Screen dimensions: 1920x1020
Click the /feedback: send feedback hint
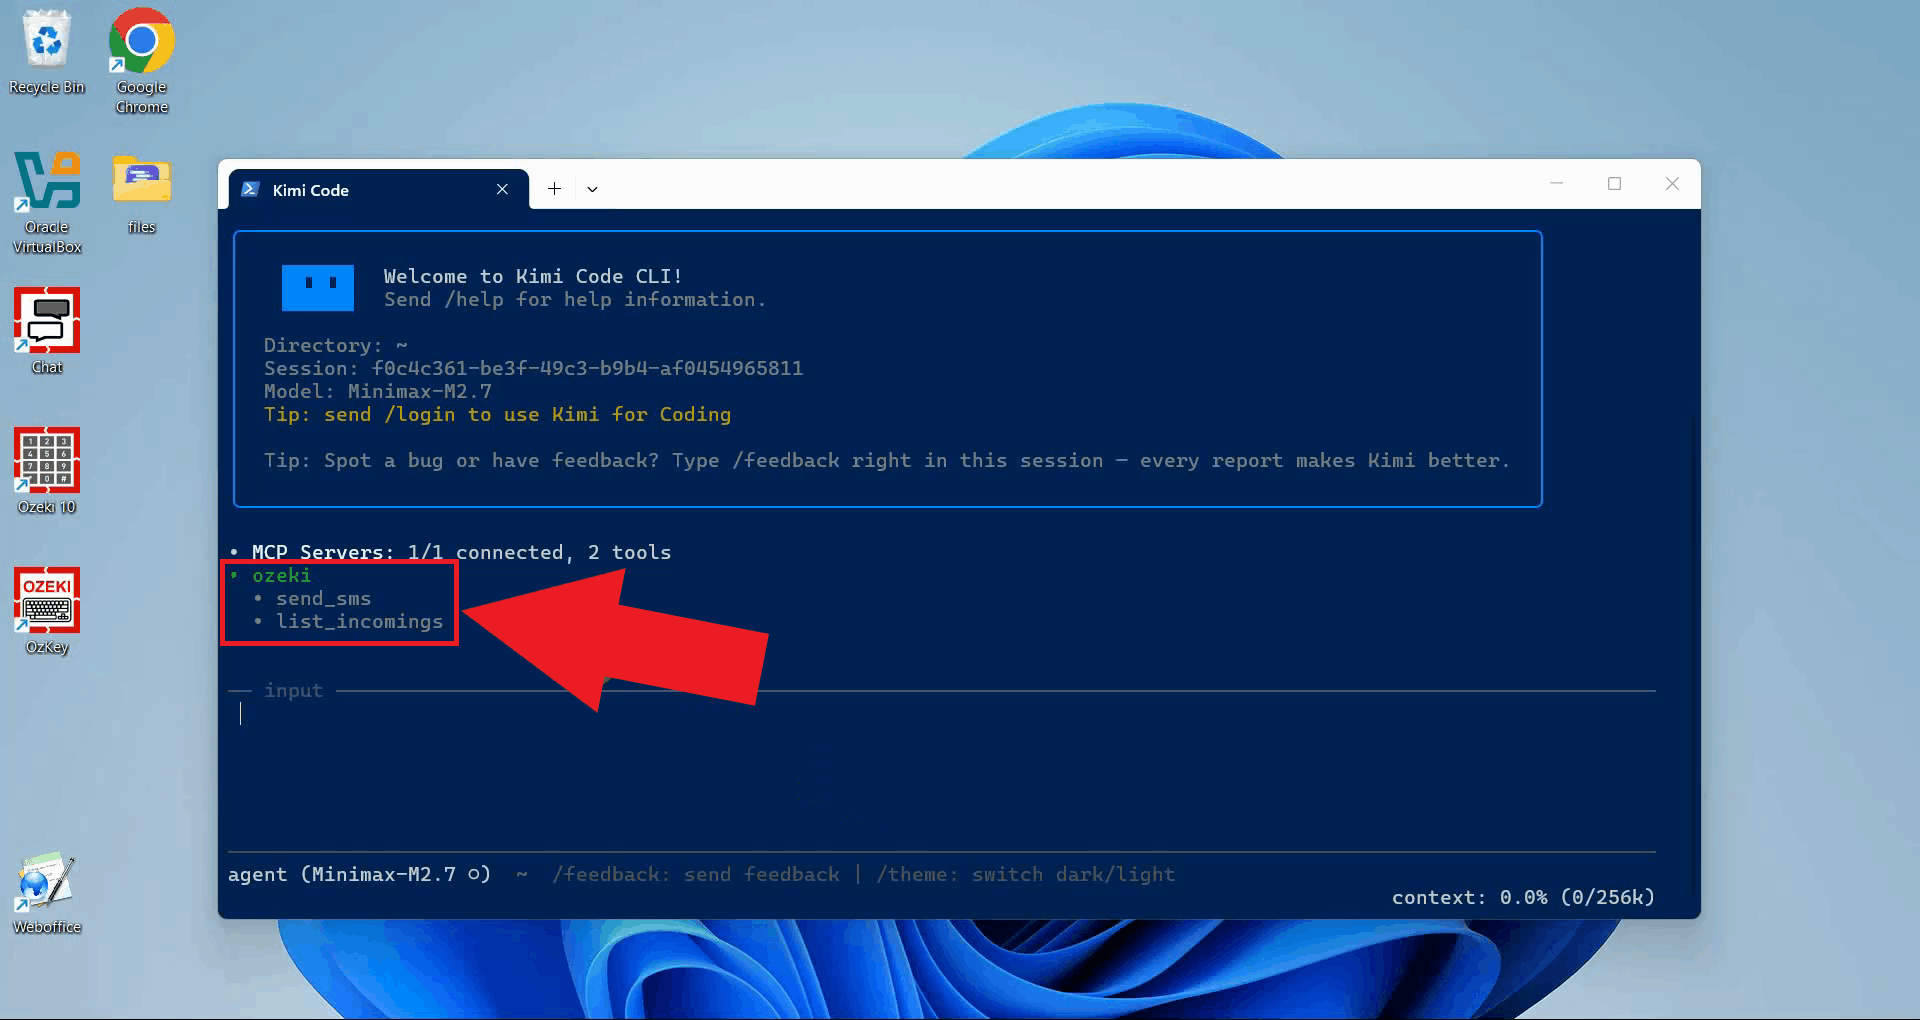[x=695, y=874]
